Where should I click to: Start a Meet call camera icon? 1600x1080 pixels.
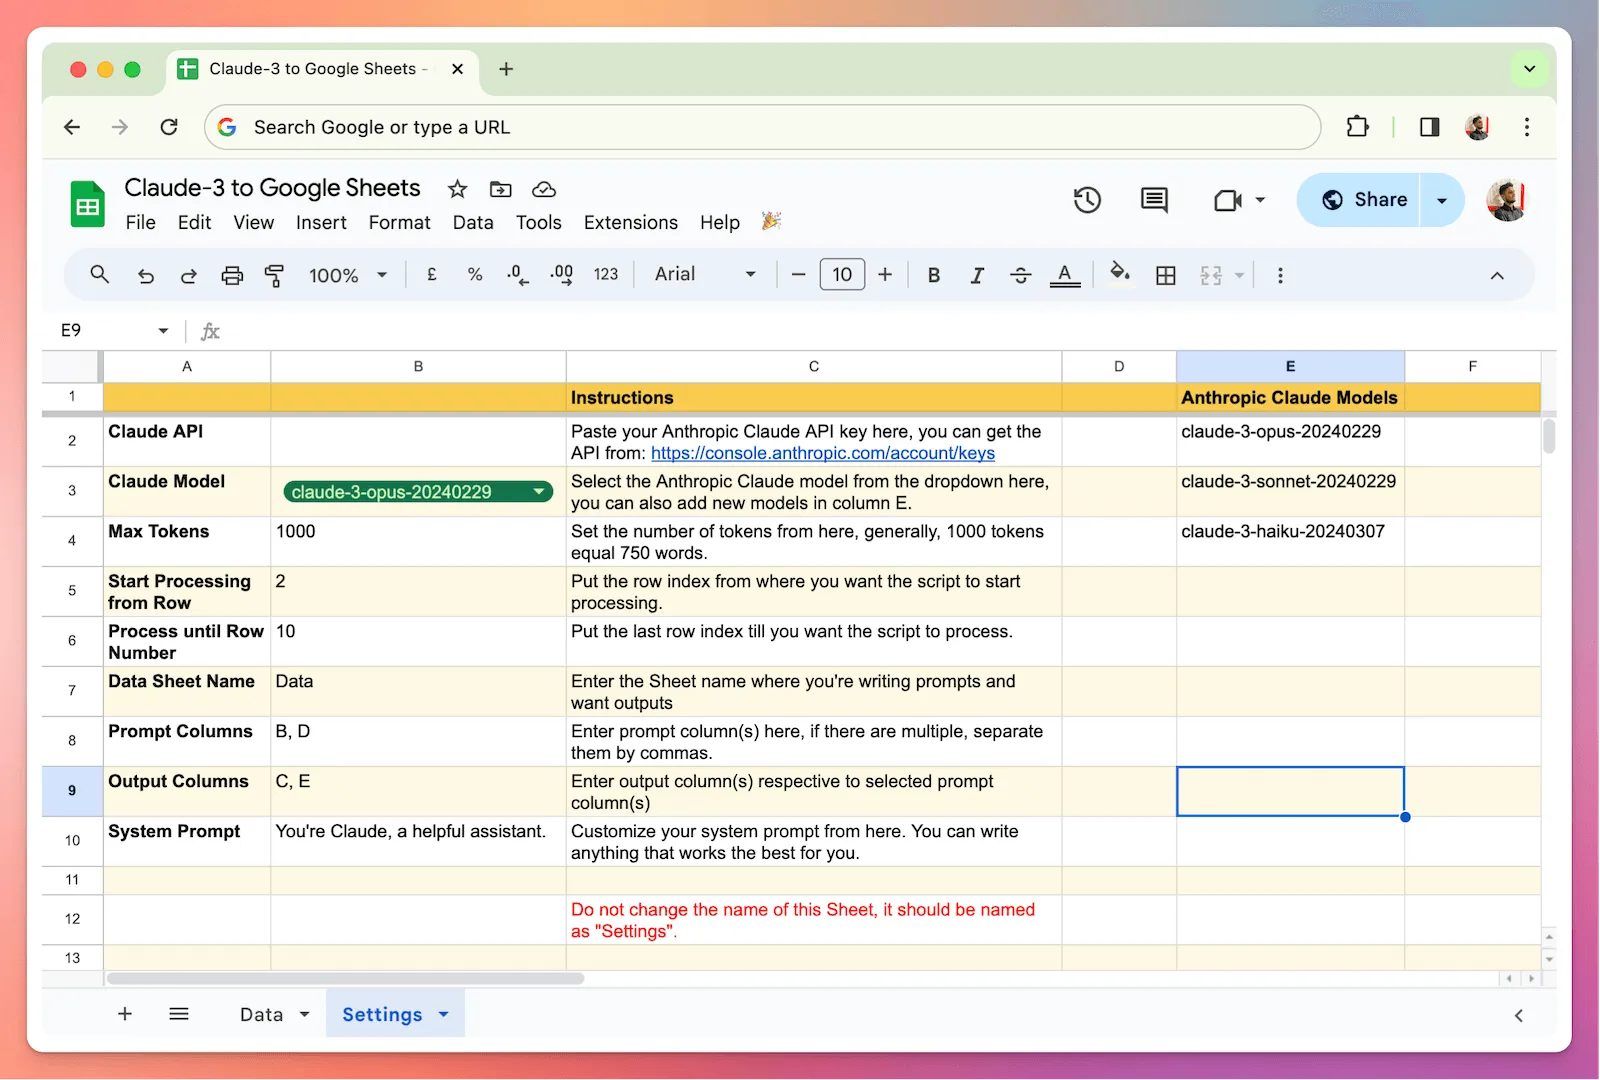[x=1227, y=201]
